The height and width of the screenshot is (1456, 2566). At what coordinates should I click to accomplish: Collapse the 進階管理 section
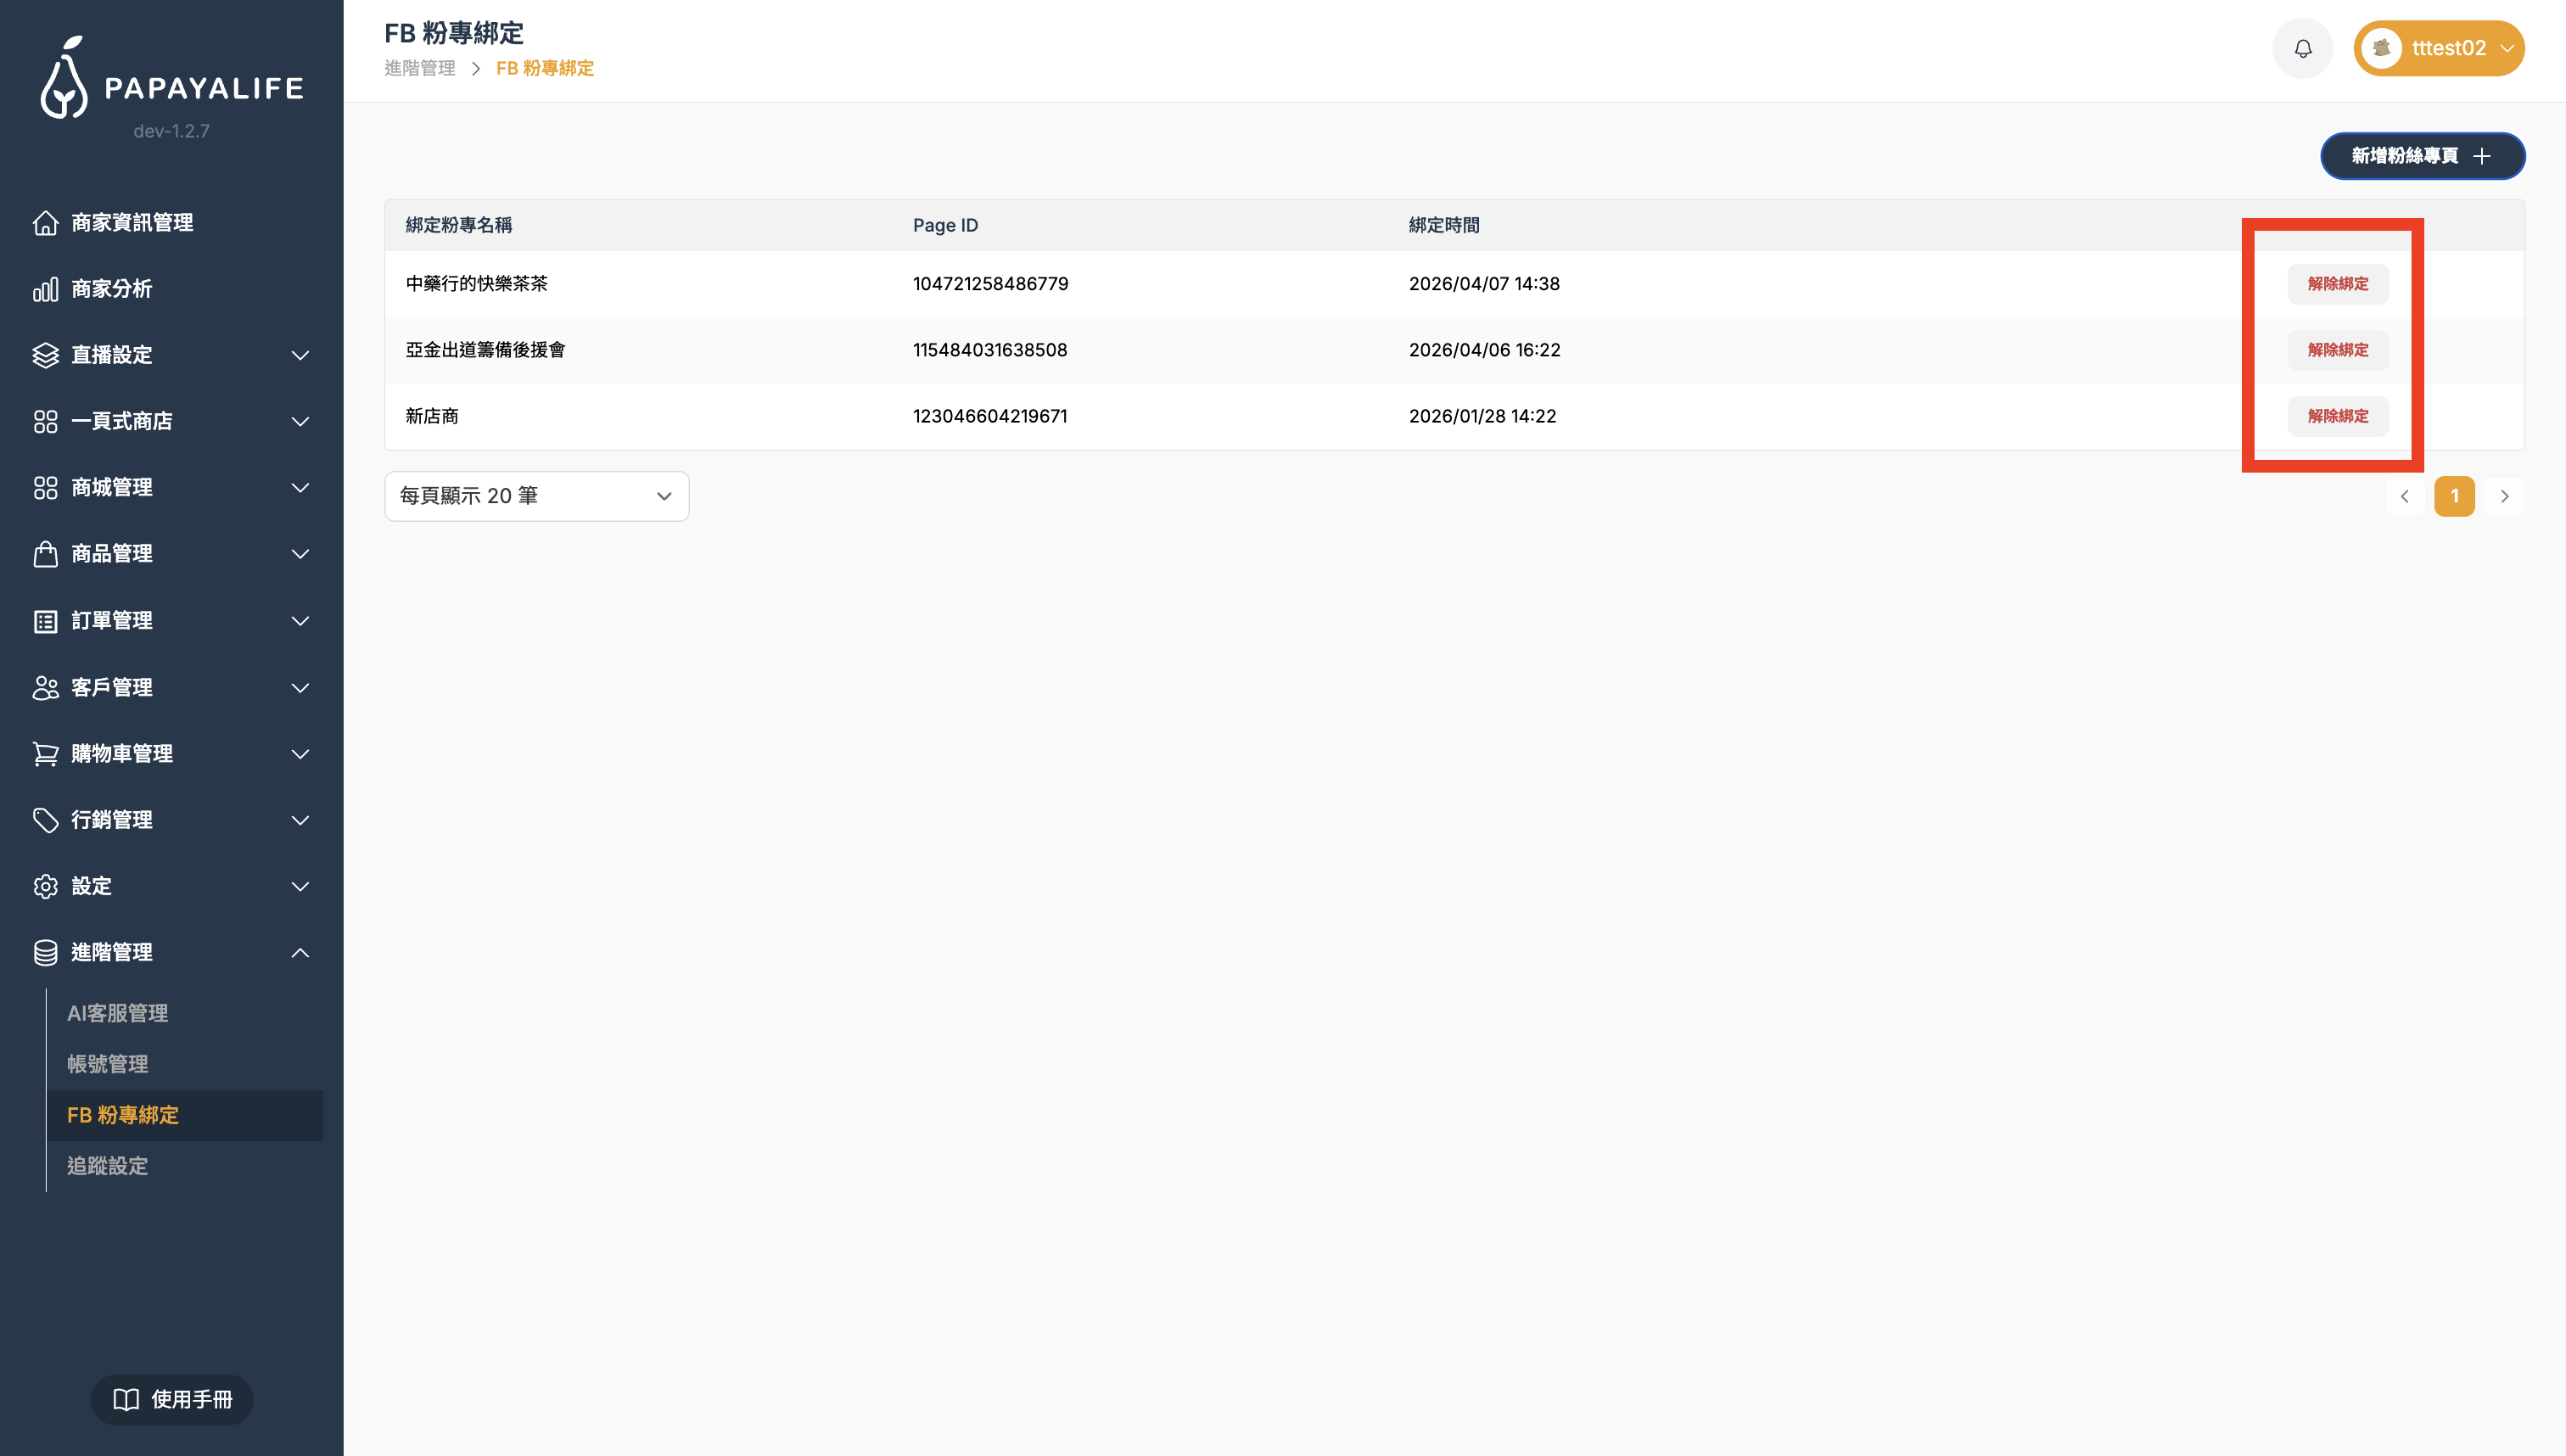[x=300, y=953]
